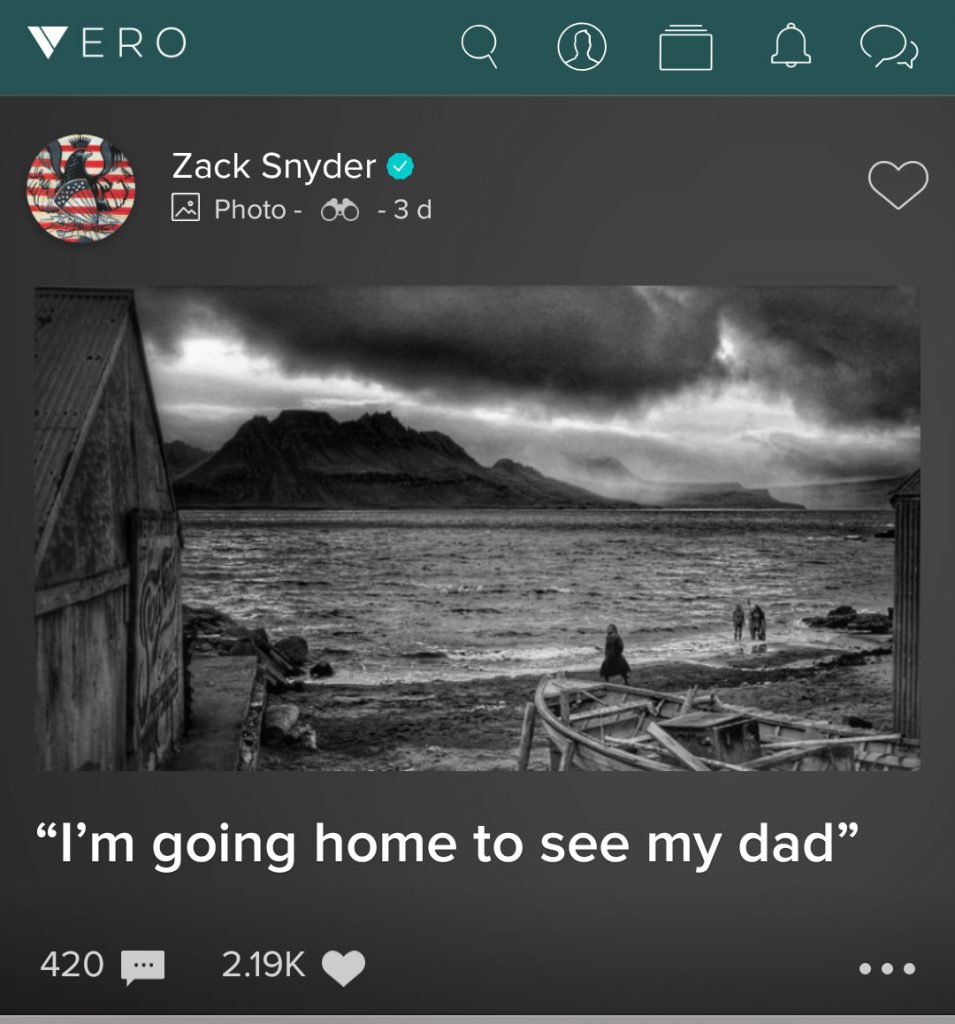The width and height of the screenshot is (955, 1024).
Task: Click the verified checkmark badge
Action: 400,167
